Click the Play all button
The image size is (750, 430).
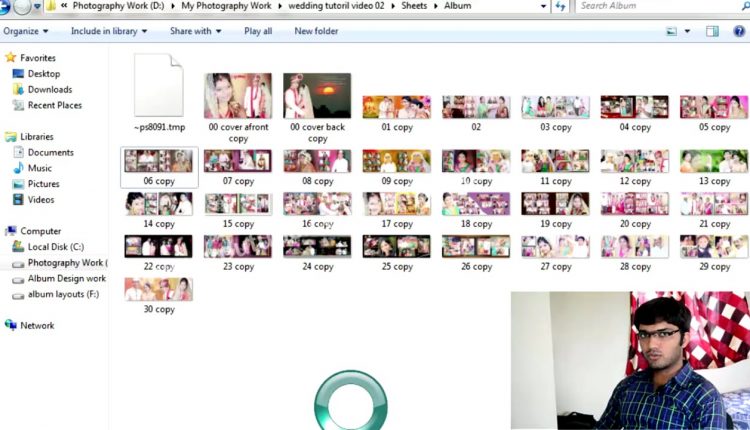click(258, 31)
